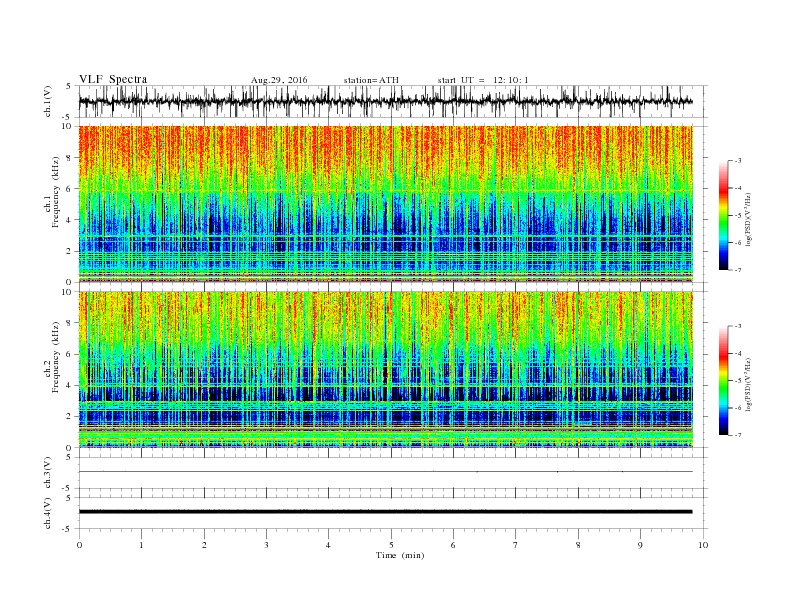The image size is (792, 612).
Task: Click the date text 'Aug.29, 2016'
Action: [x=279, y=80]
